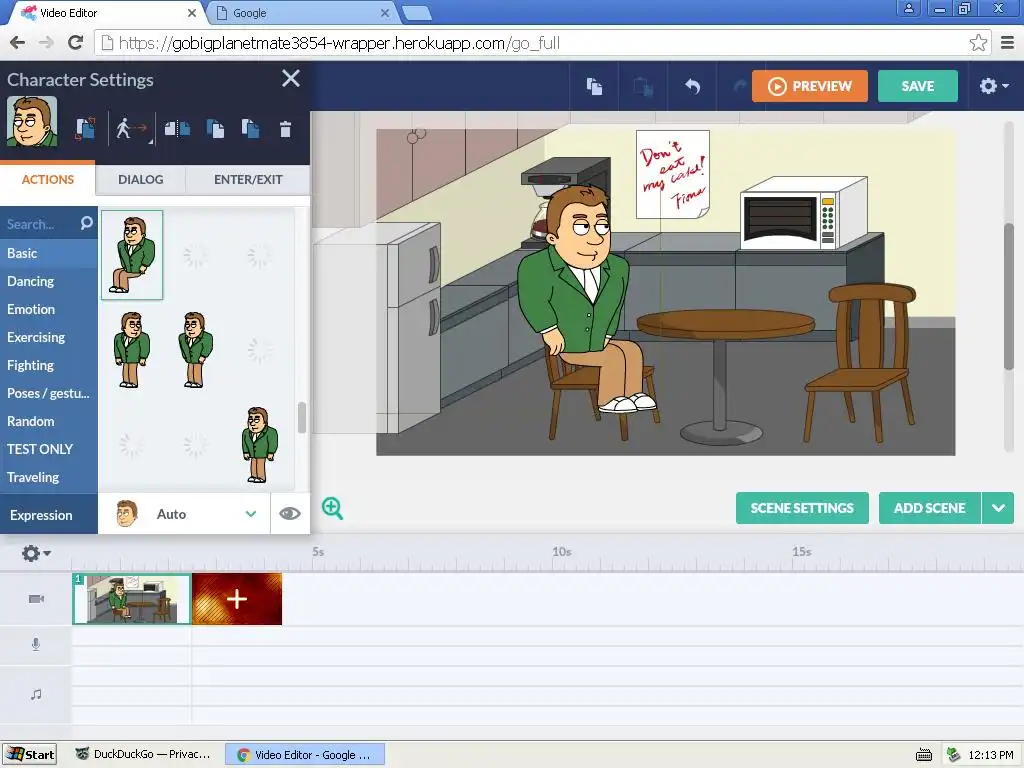Click the copy icon in top toolbar
The height and width of the screenshot is (768, 1024).
click(x=594, y=86)
